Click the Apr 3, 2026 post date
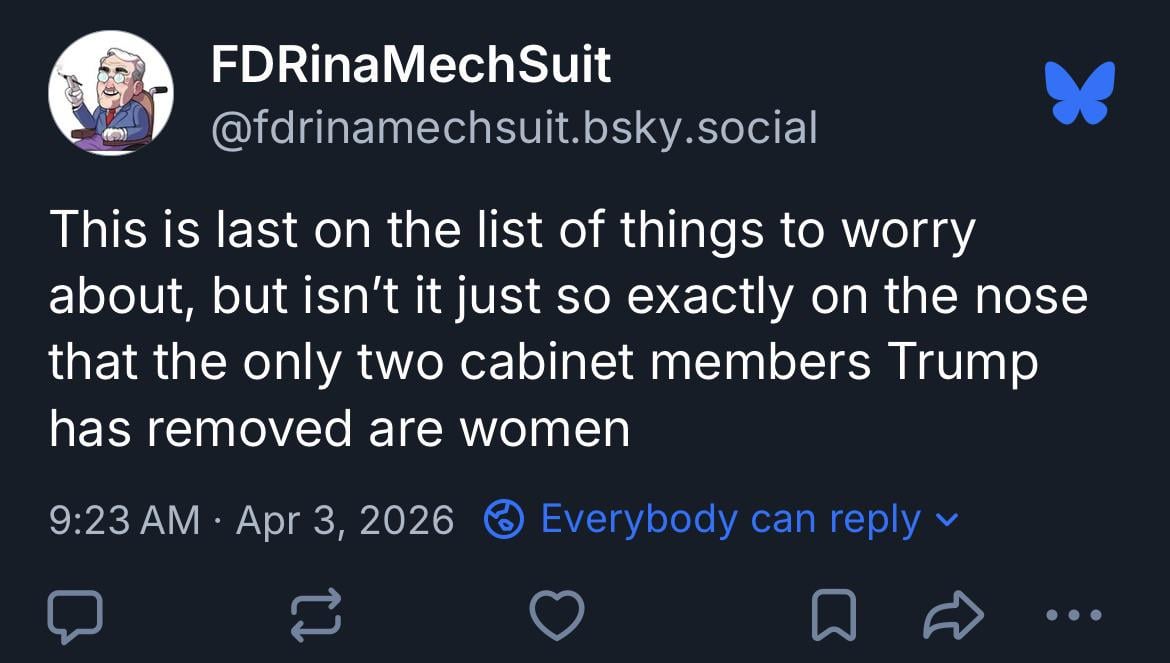Viewport: 1170px width, 663px height. (344, 520)
